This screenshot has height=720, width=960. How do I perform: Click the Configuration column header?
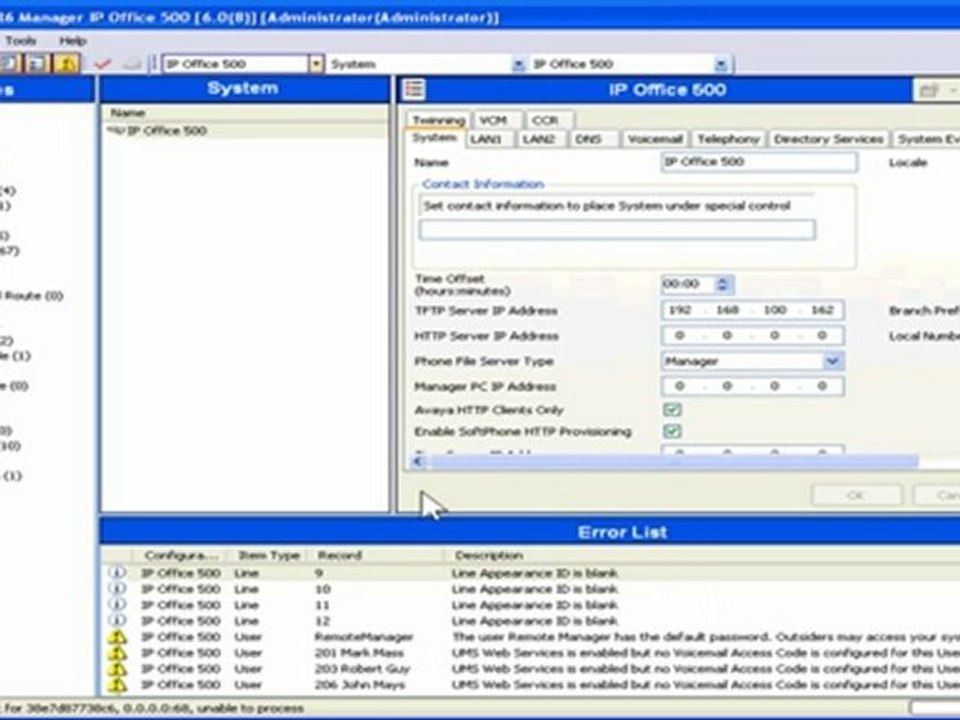181,555
